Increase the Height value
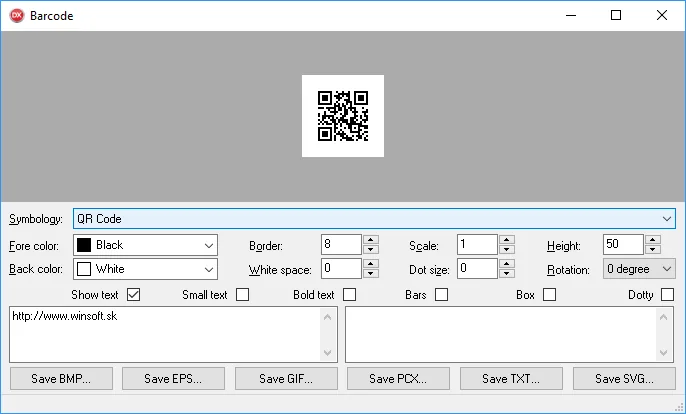686x414 pixels. 653,239
